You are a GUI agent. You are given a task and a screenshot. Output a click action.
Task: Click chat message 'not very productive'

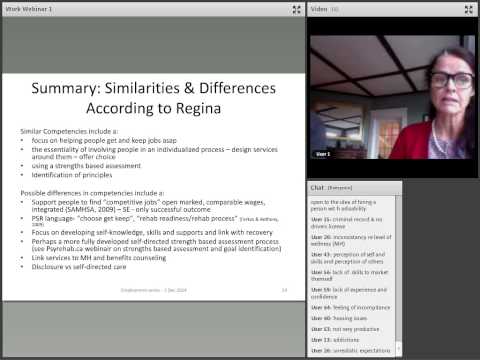click(345, 329)
